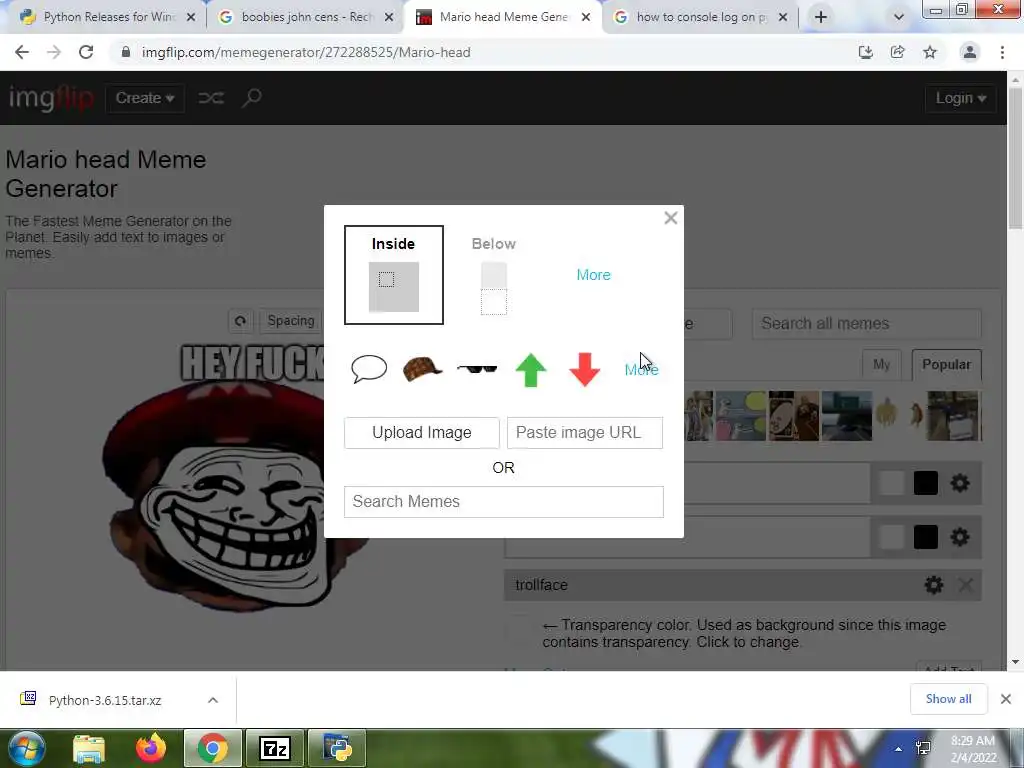Screen dimensions: 1024x768
Task: Add the speech bubble sticker
Action: [369, 370]
